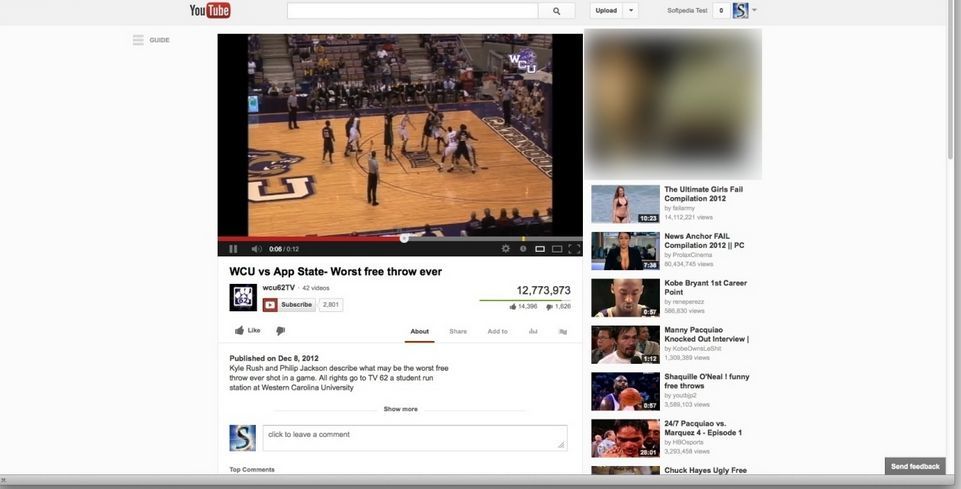Open notifications count box
Screen dimensions: 961x489
click(721, 10)
